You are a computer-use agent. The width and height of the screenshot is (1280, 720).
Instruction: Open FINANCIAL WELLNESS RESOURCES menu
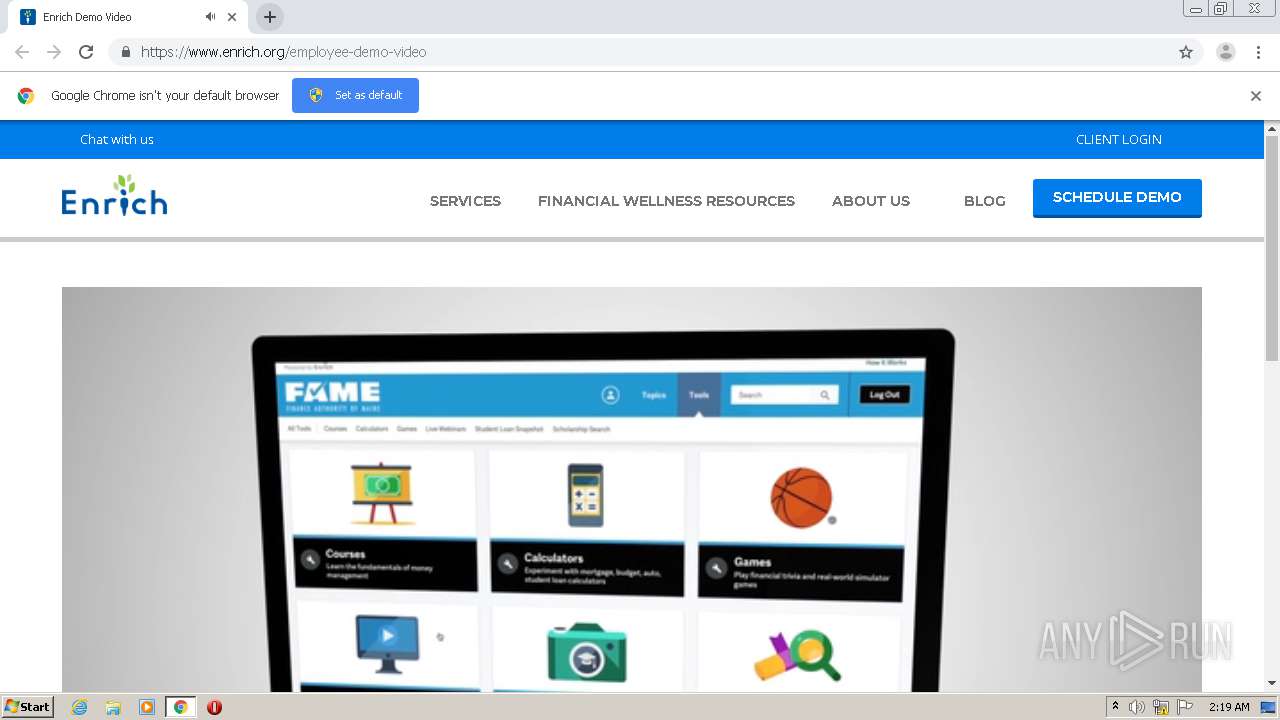[666, 201]
